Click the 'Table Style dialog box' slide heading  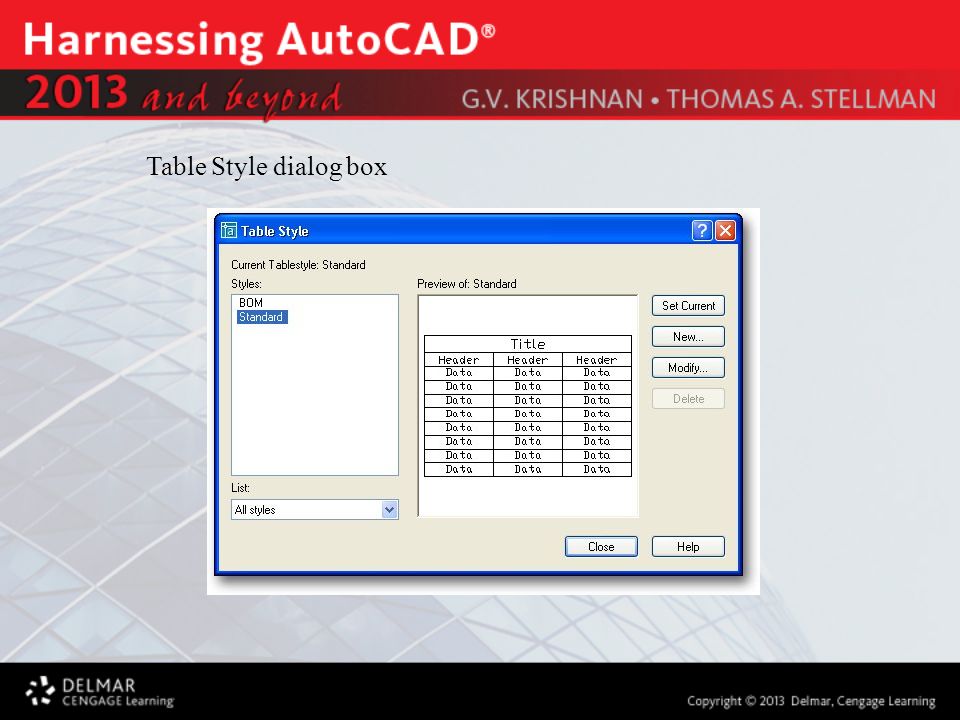[267, 167]
